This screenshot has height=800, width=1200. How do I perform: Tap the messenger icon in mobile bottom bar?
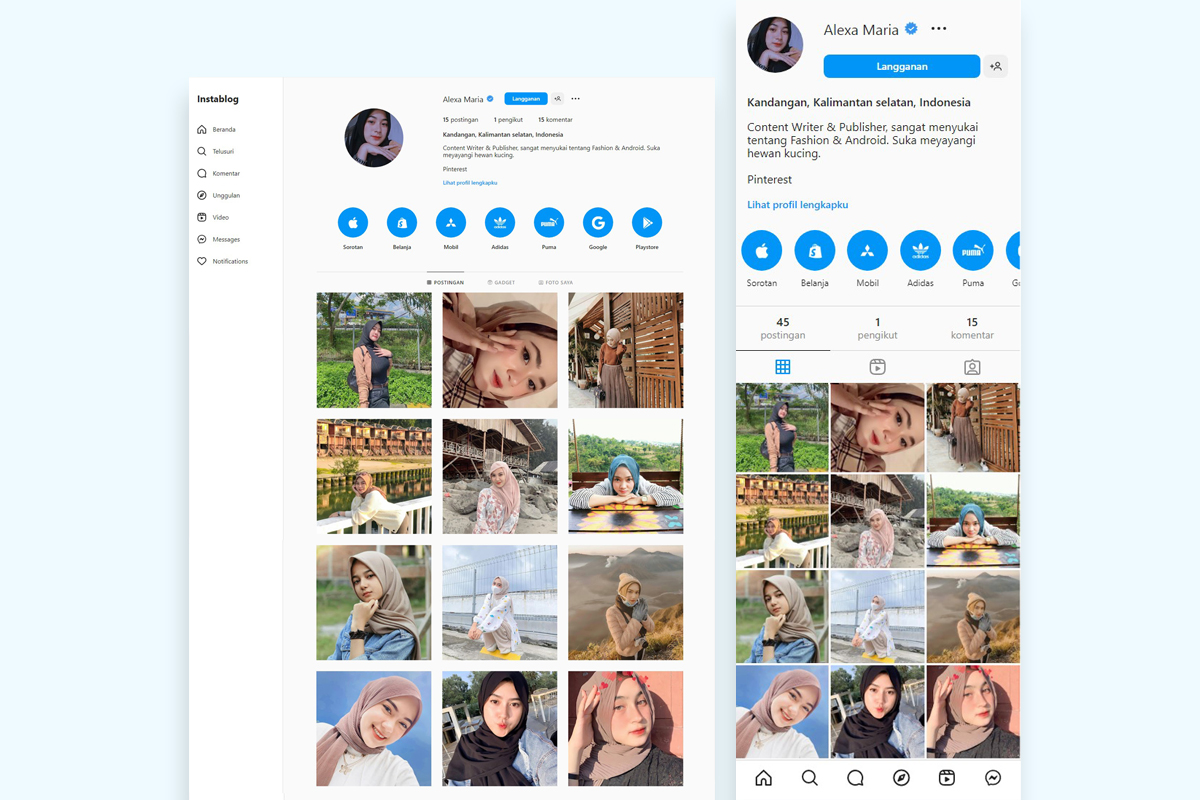[993, 778]
